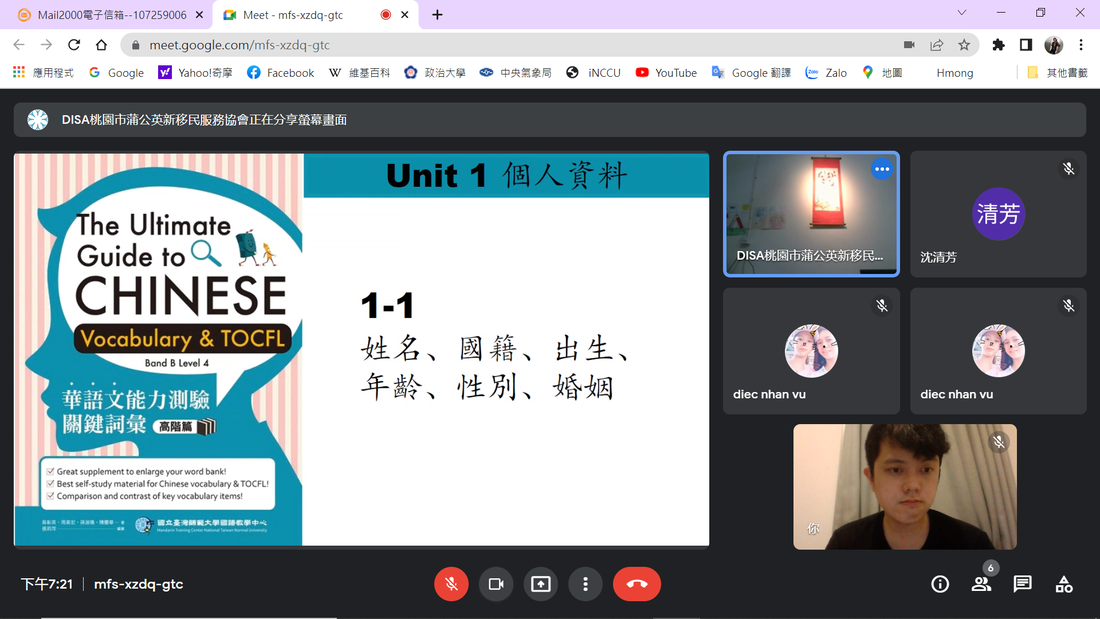Close the Meet tab
The image size is (1100, 619).
pos(405,15)
